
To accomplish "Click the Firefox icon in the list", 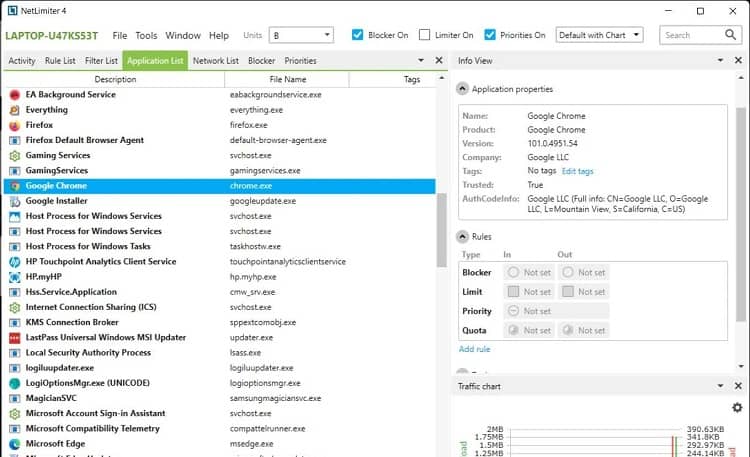I will coord(15,125).
